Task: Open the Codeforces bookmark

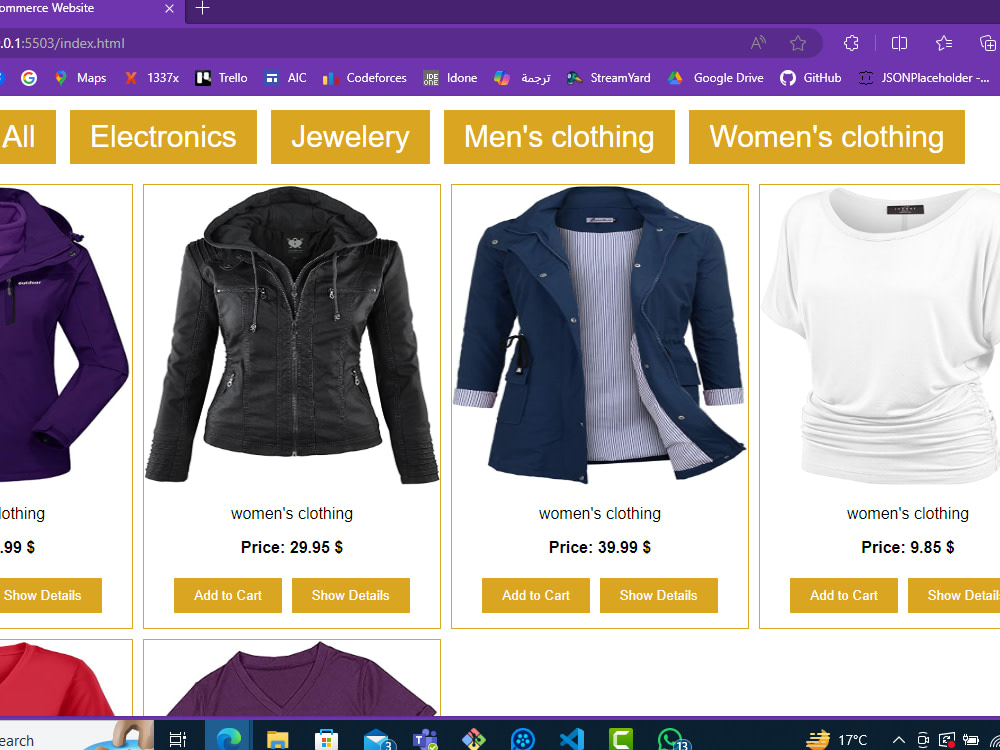Action: coord(364,78)
